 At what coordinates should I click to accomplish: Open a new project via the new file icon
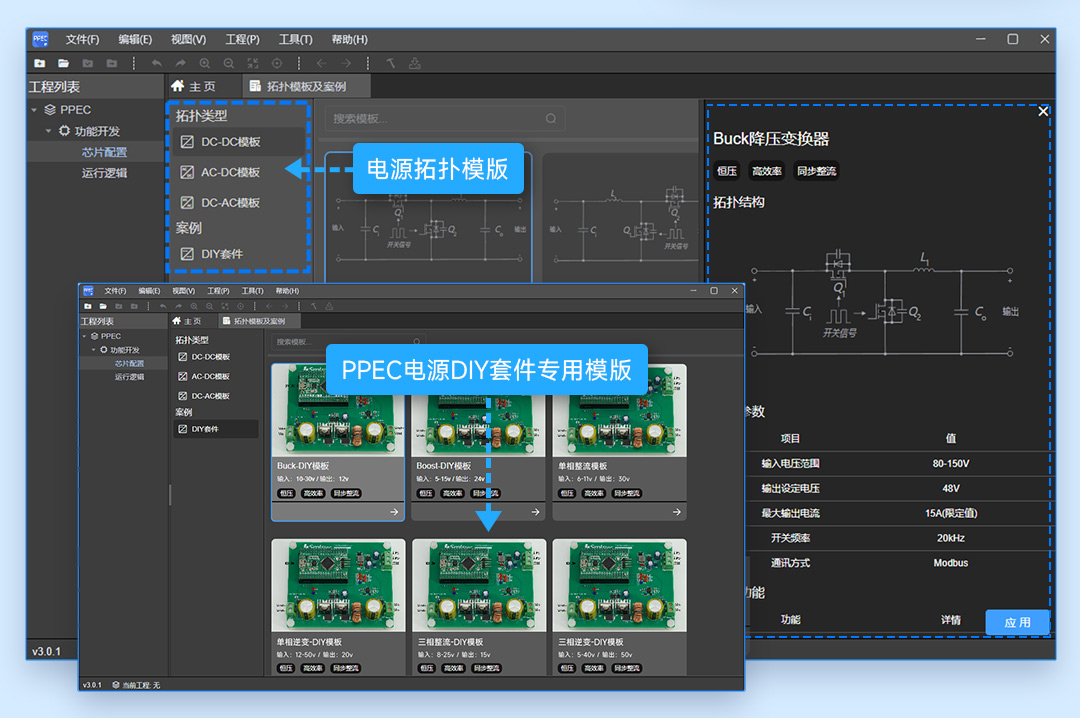pyautogui.click(x=38, y=62)
